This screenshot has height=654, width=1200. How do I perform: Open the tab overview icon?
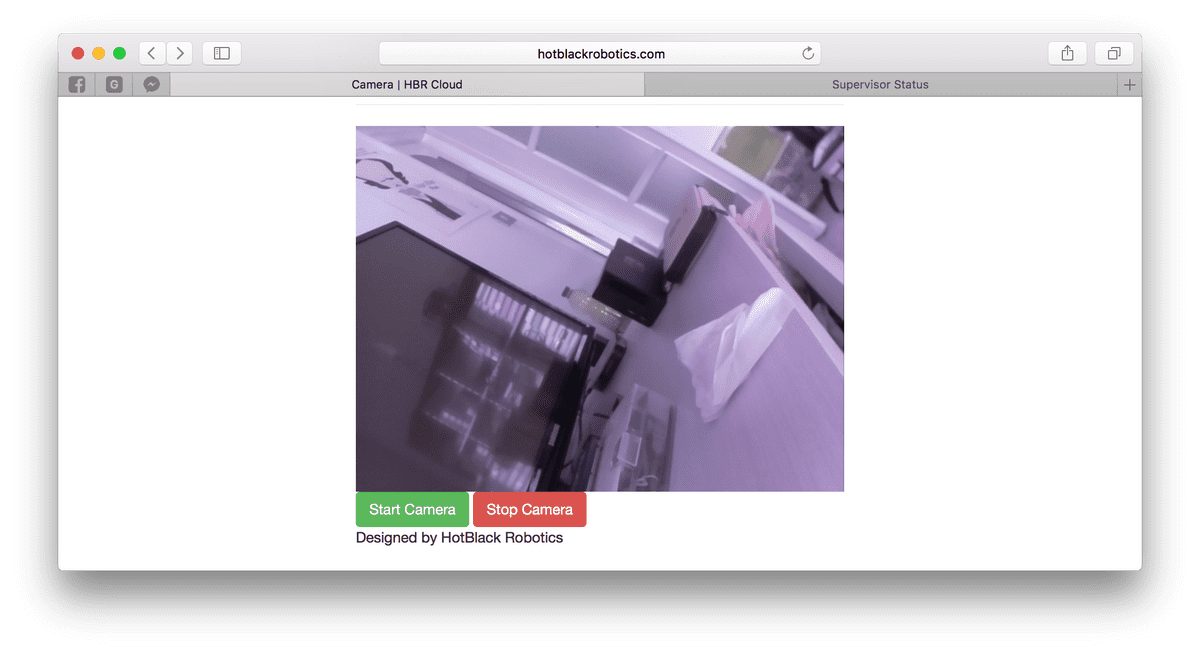coord(1114,52)
